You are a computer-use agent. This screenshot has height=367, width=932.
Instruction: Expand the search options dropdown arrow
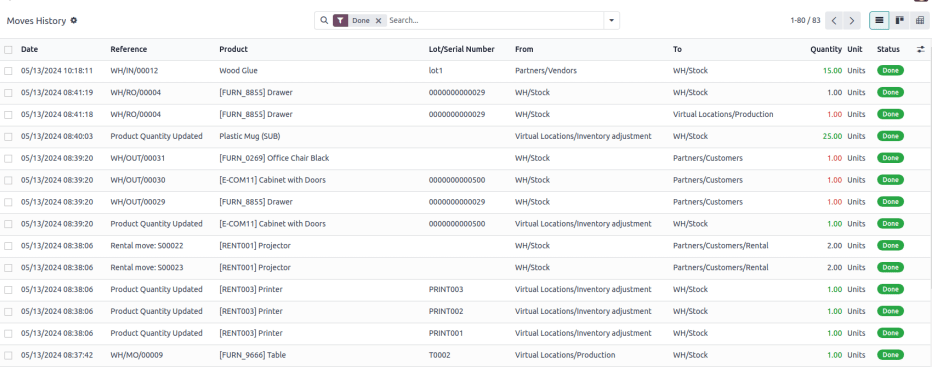[x=612, y=20]
